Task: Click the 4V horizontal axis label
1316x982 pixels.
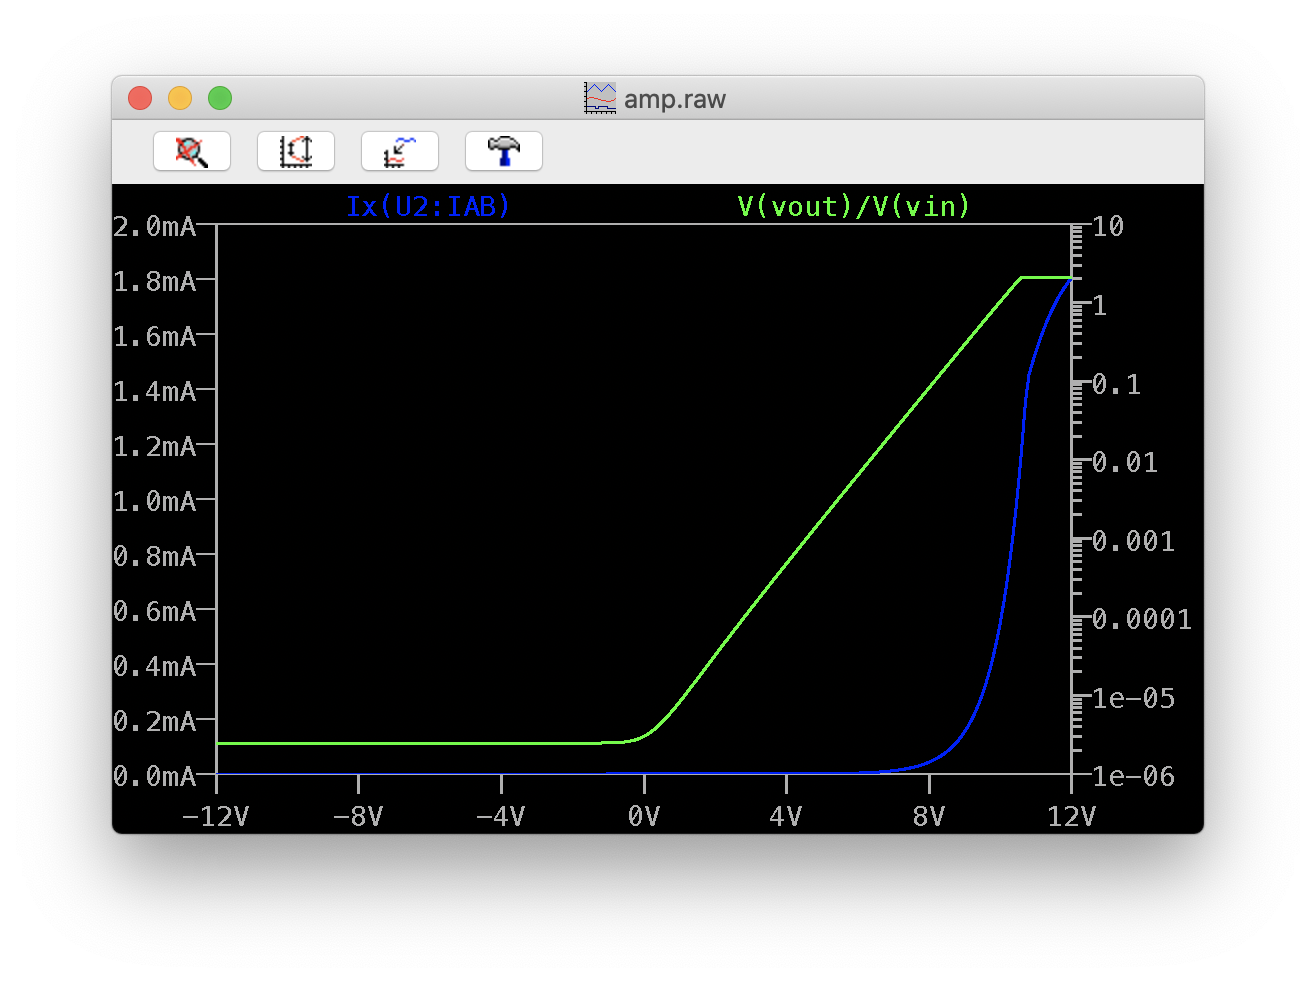Action: tap(786, 817)
